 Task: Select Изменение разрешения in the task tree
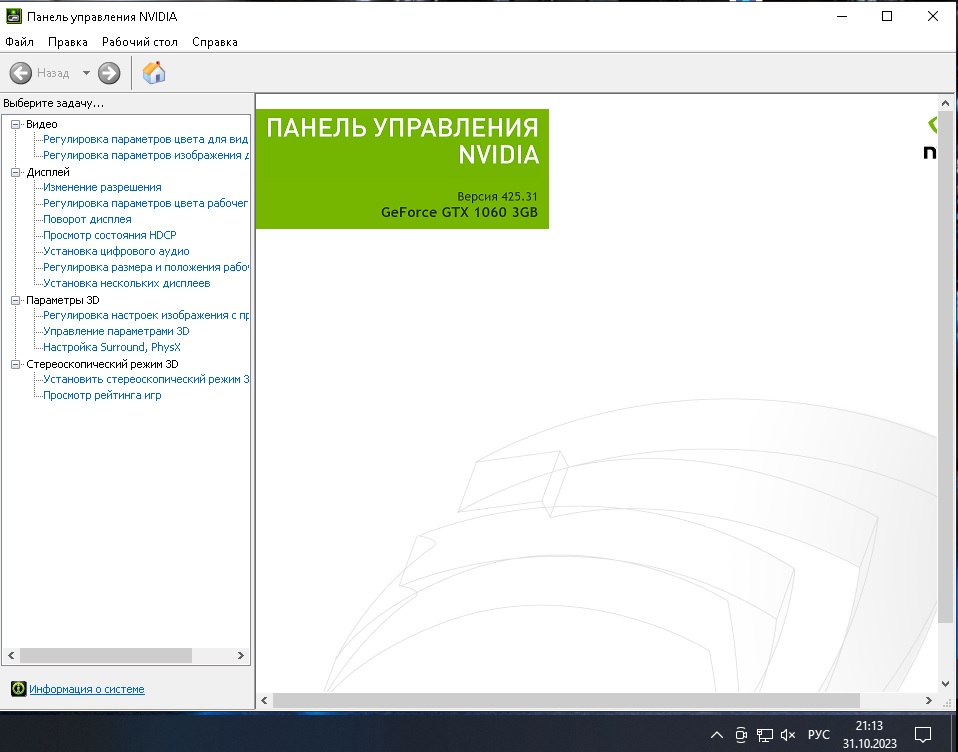tap(102, 187)
